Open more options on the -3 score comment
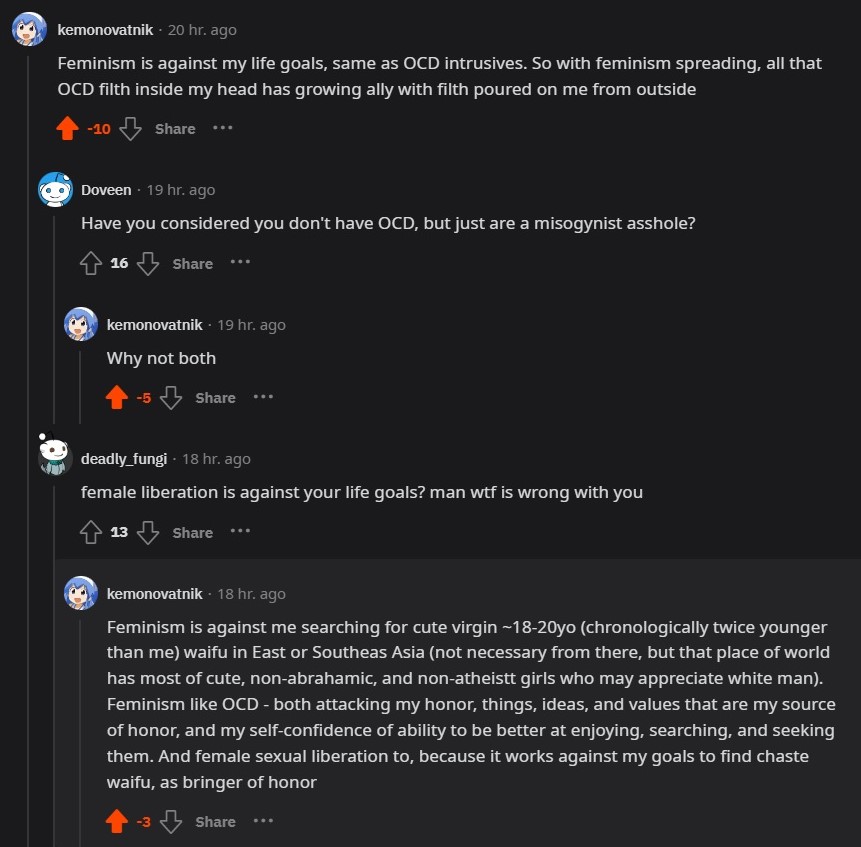The width and height of the screenshot is (861, 847). 264,821
